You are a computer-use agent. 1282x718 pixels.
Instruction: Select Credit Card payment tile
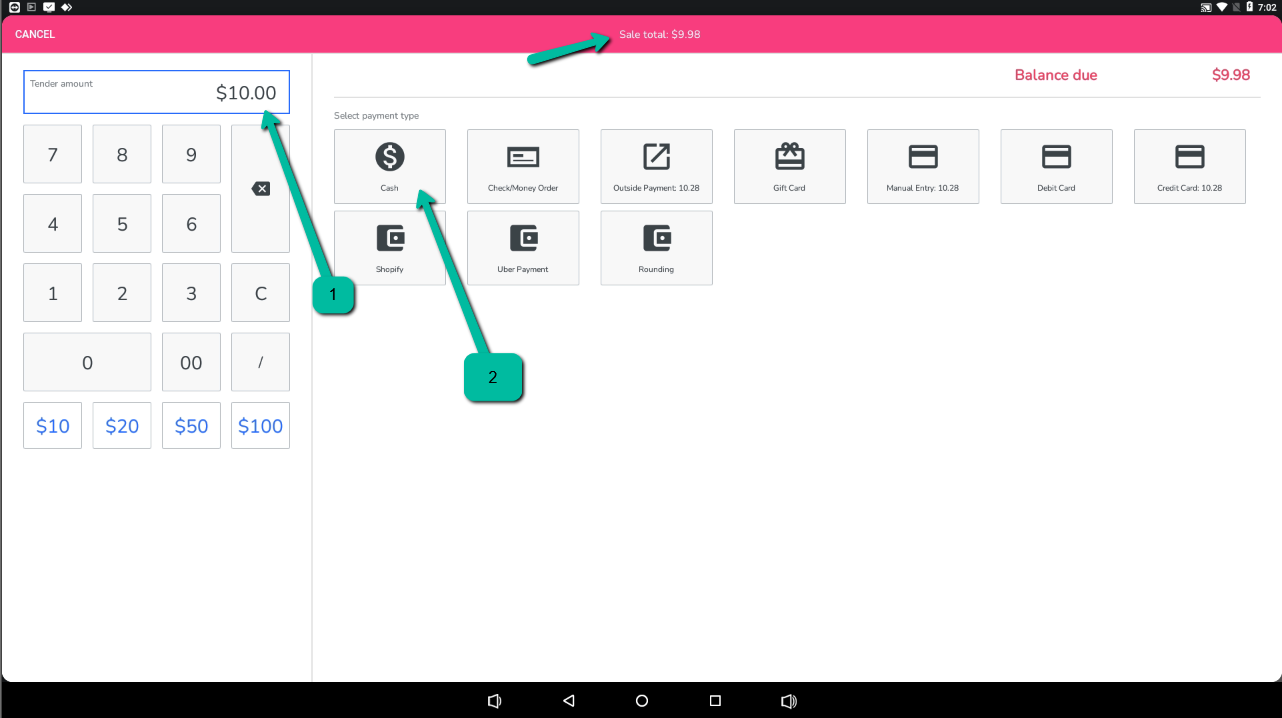(1189, 166)
